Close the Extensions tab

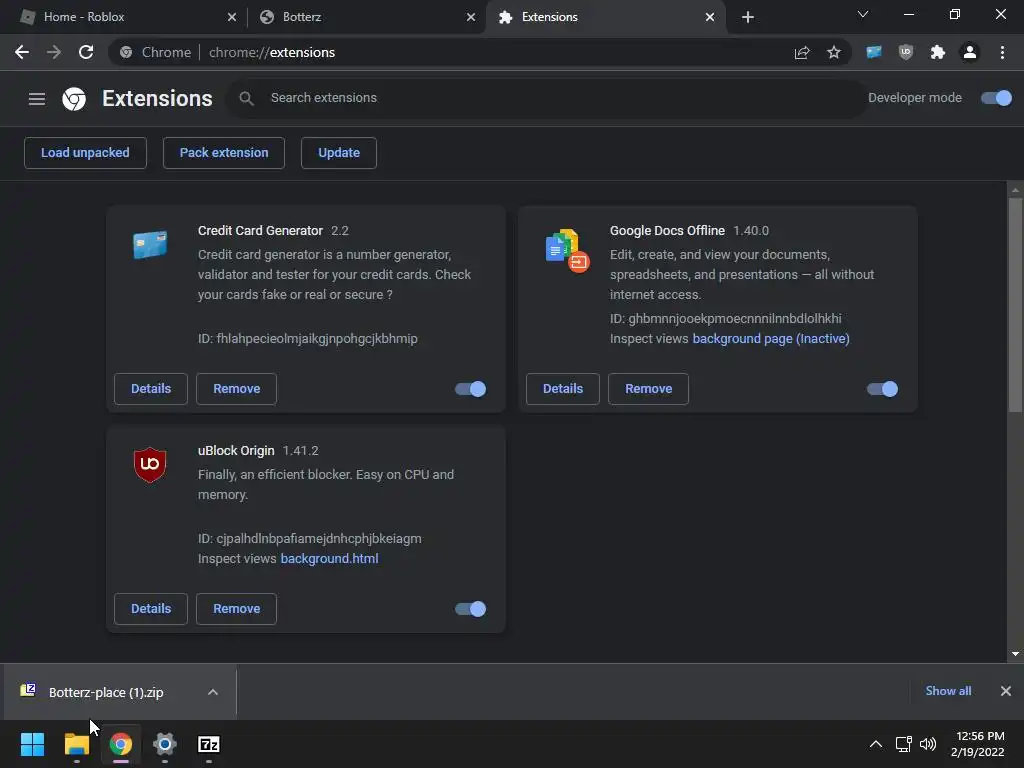click(x=710, y=17)
